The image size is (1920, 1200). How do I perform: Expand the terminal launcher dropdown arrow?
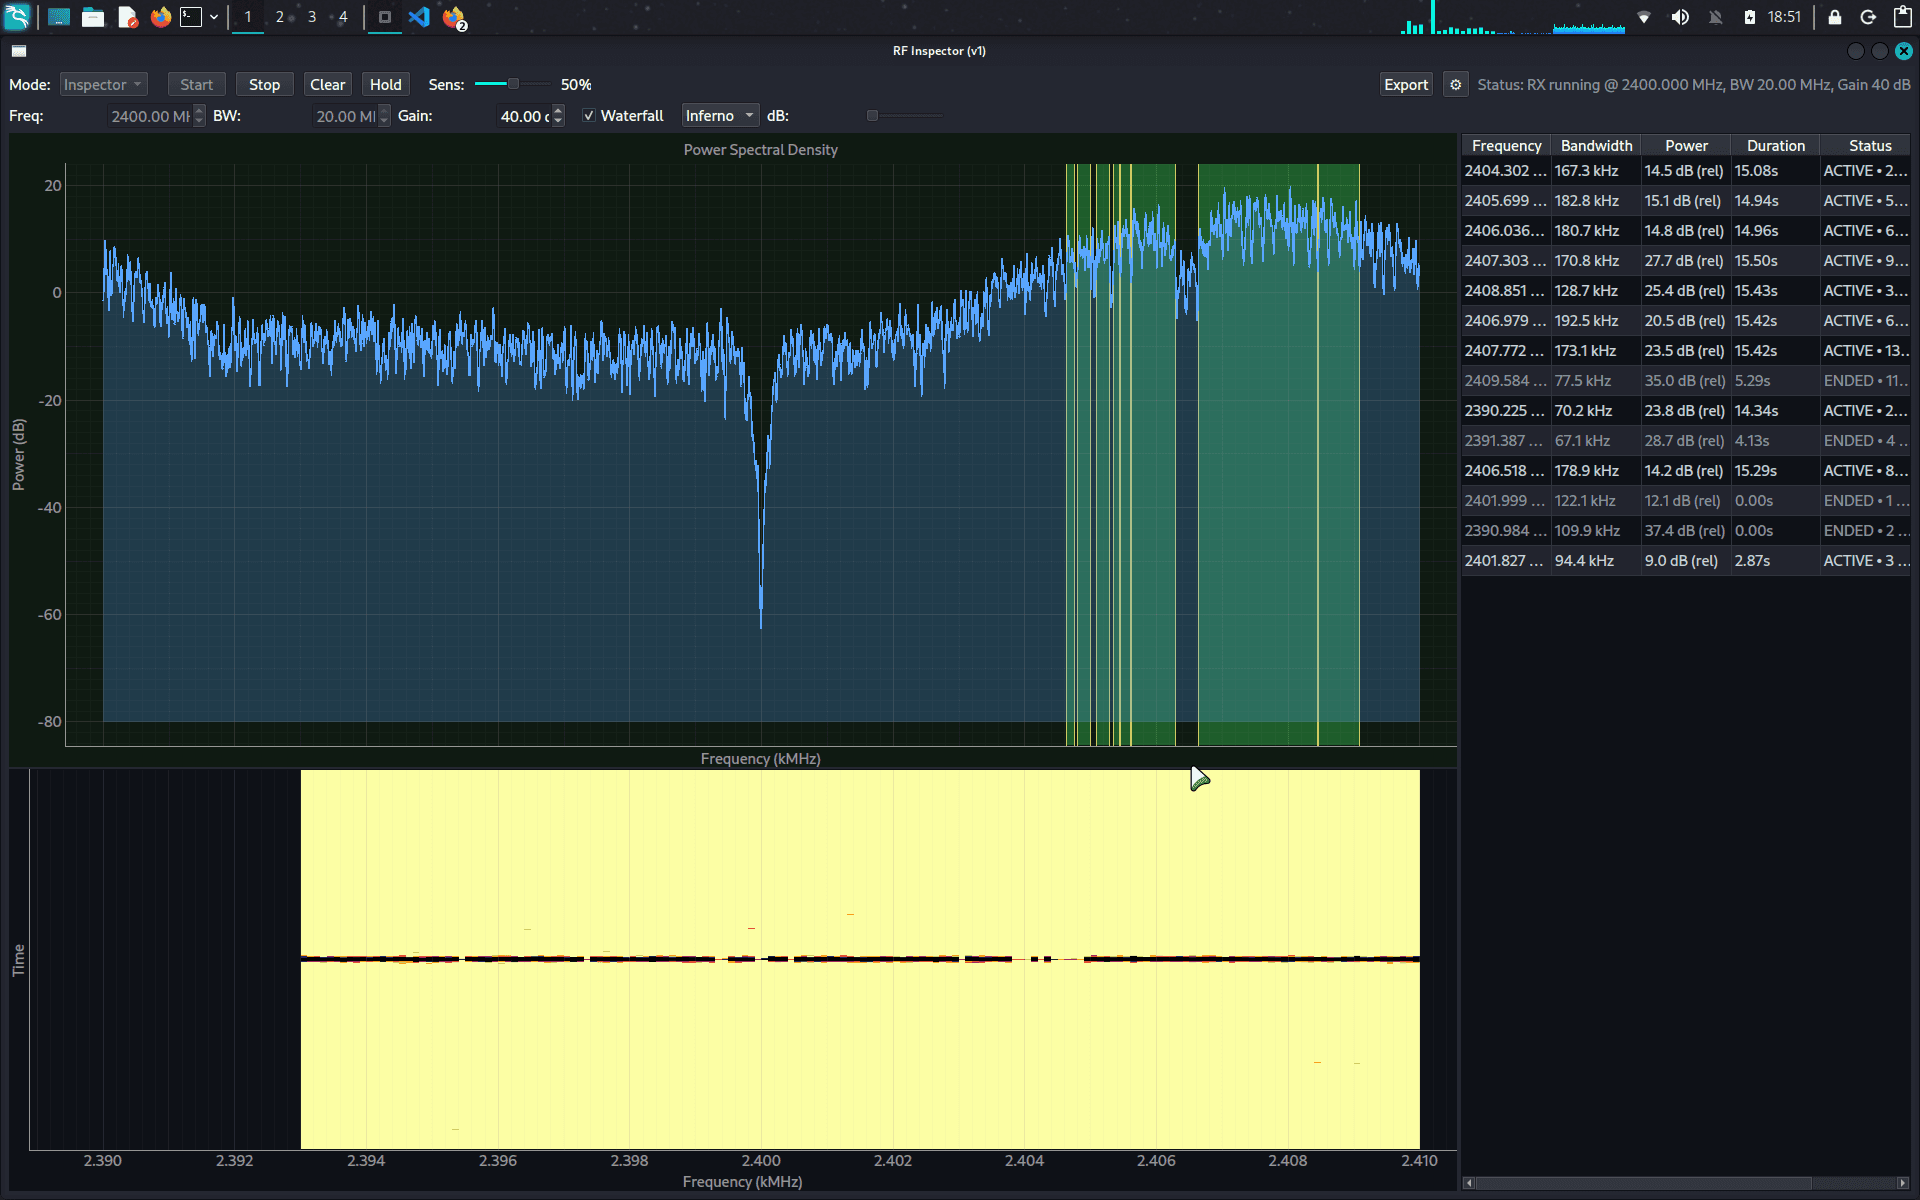[x=214, y=17]
